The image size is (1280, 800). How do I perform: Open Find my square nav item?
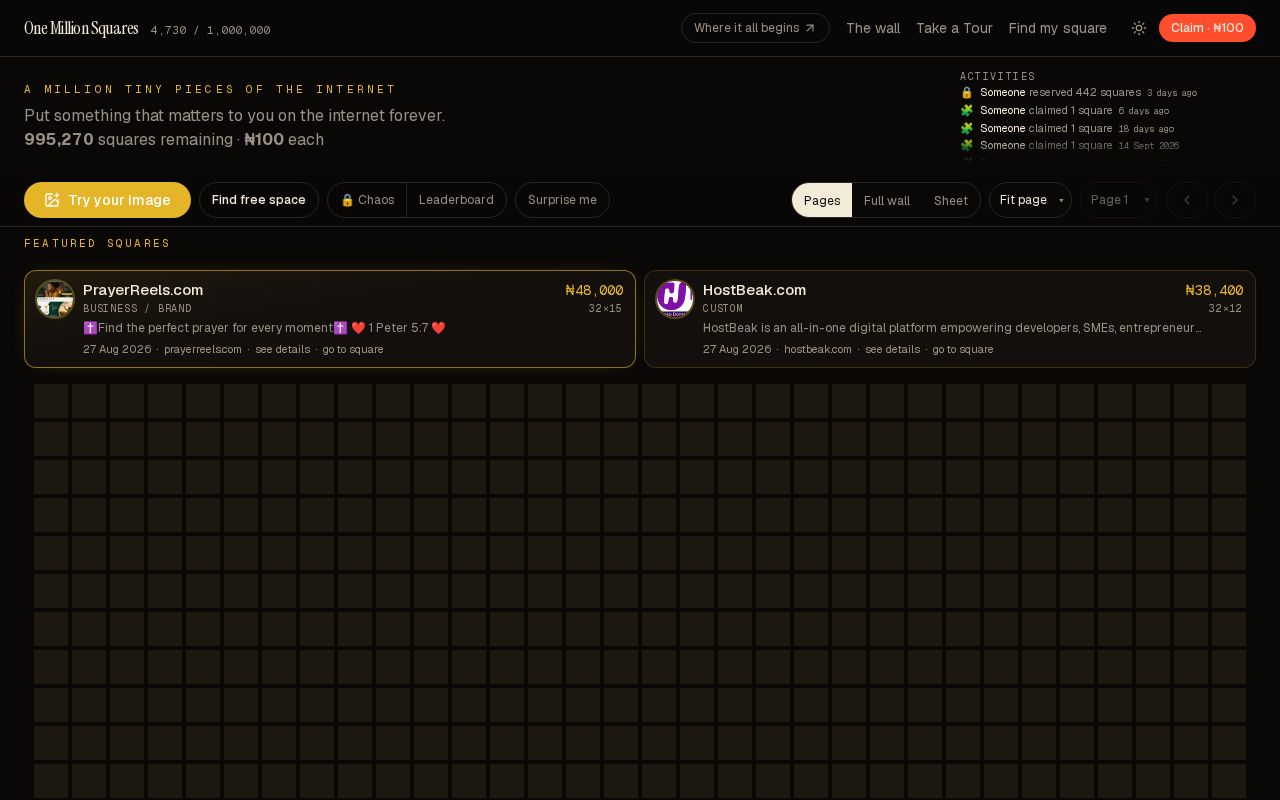[x=1057, y=28]
